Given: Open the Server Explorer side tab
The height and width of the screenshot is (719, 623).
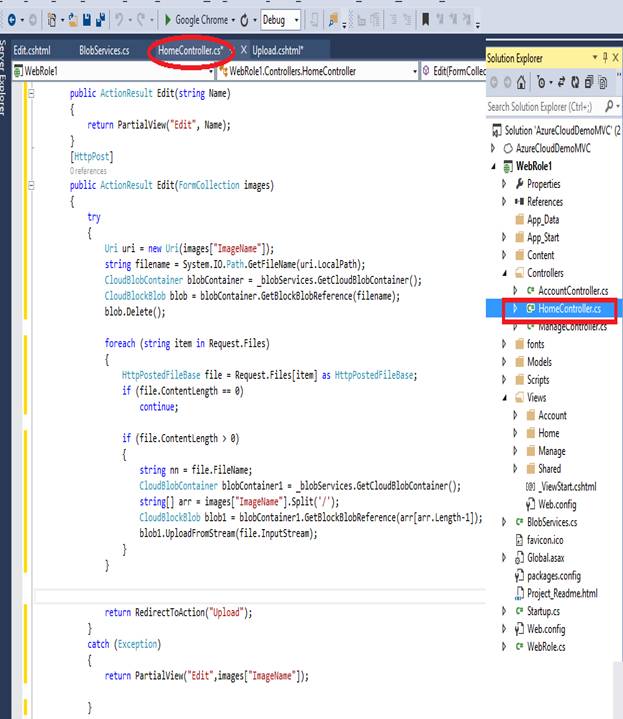Looking at the screenshot, I should click(x=3, y=77).
